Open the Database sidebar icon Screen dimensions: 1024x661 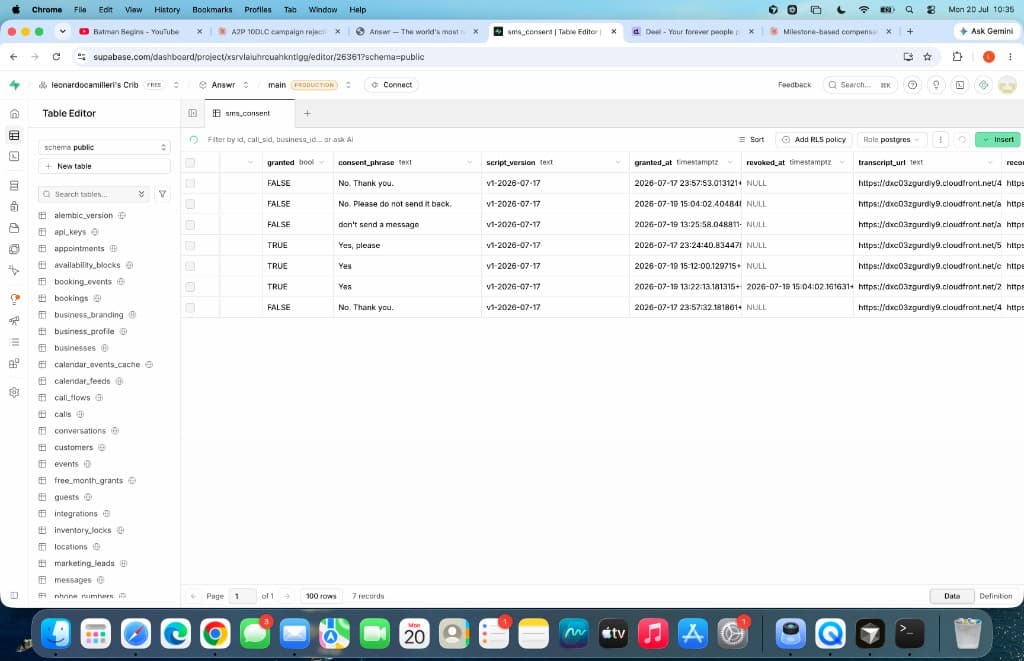pos(14,185)
